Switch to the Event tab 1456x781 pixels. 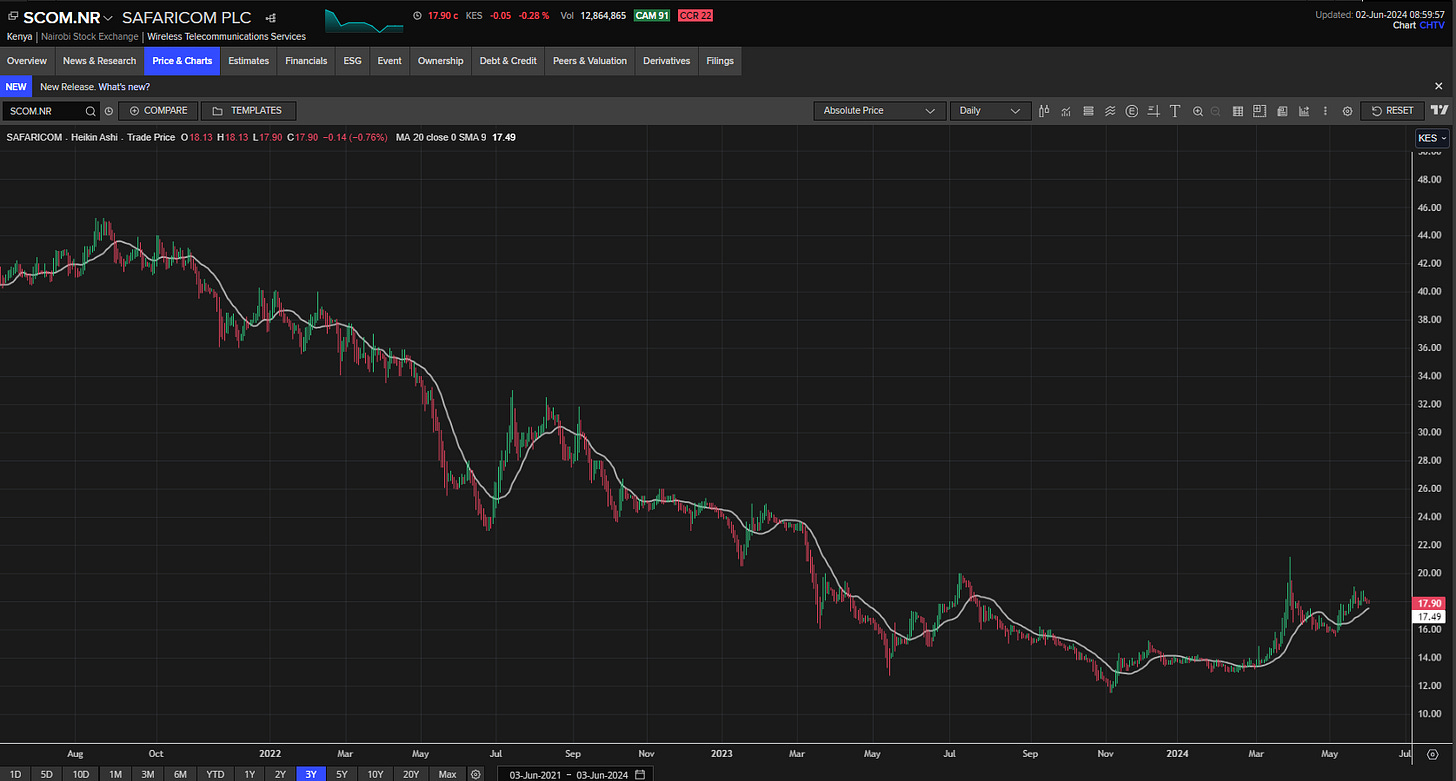[x=389, y=61]
